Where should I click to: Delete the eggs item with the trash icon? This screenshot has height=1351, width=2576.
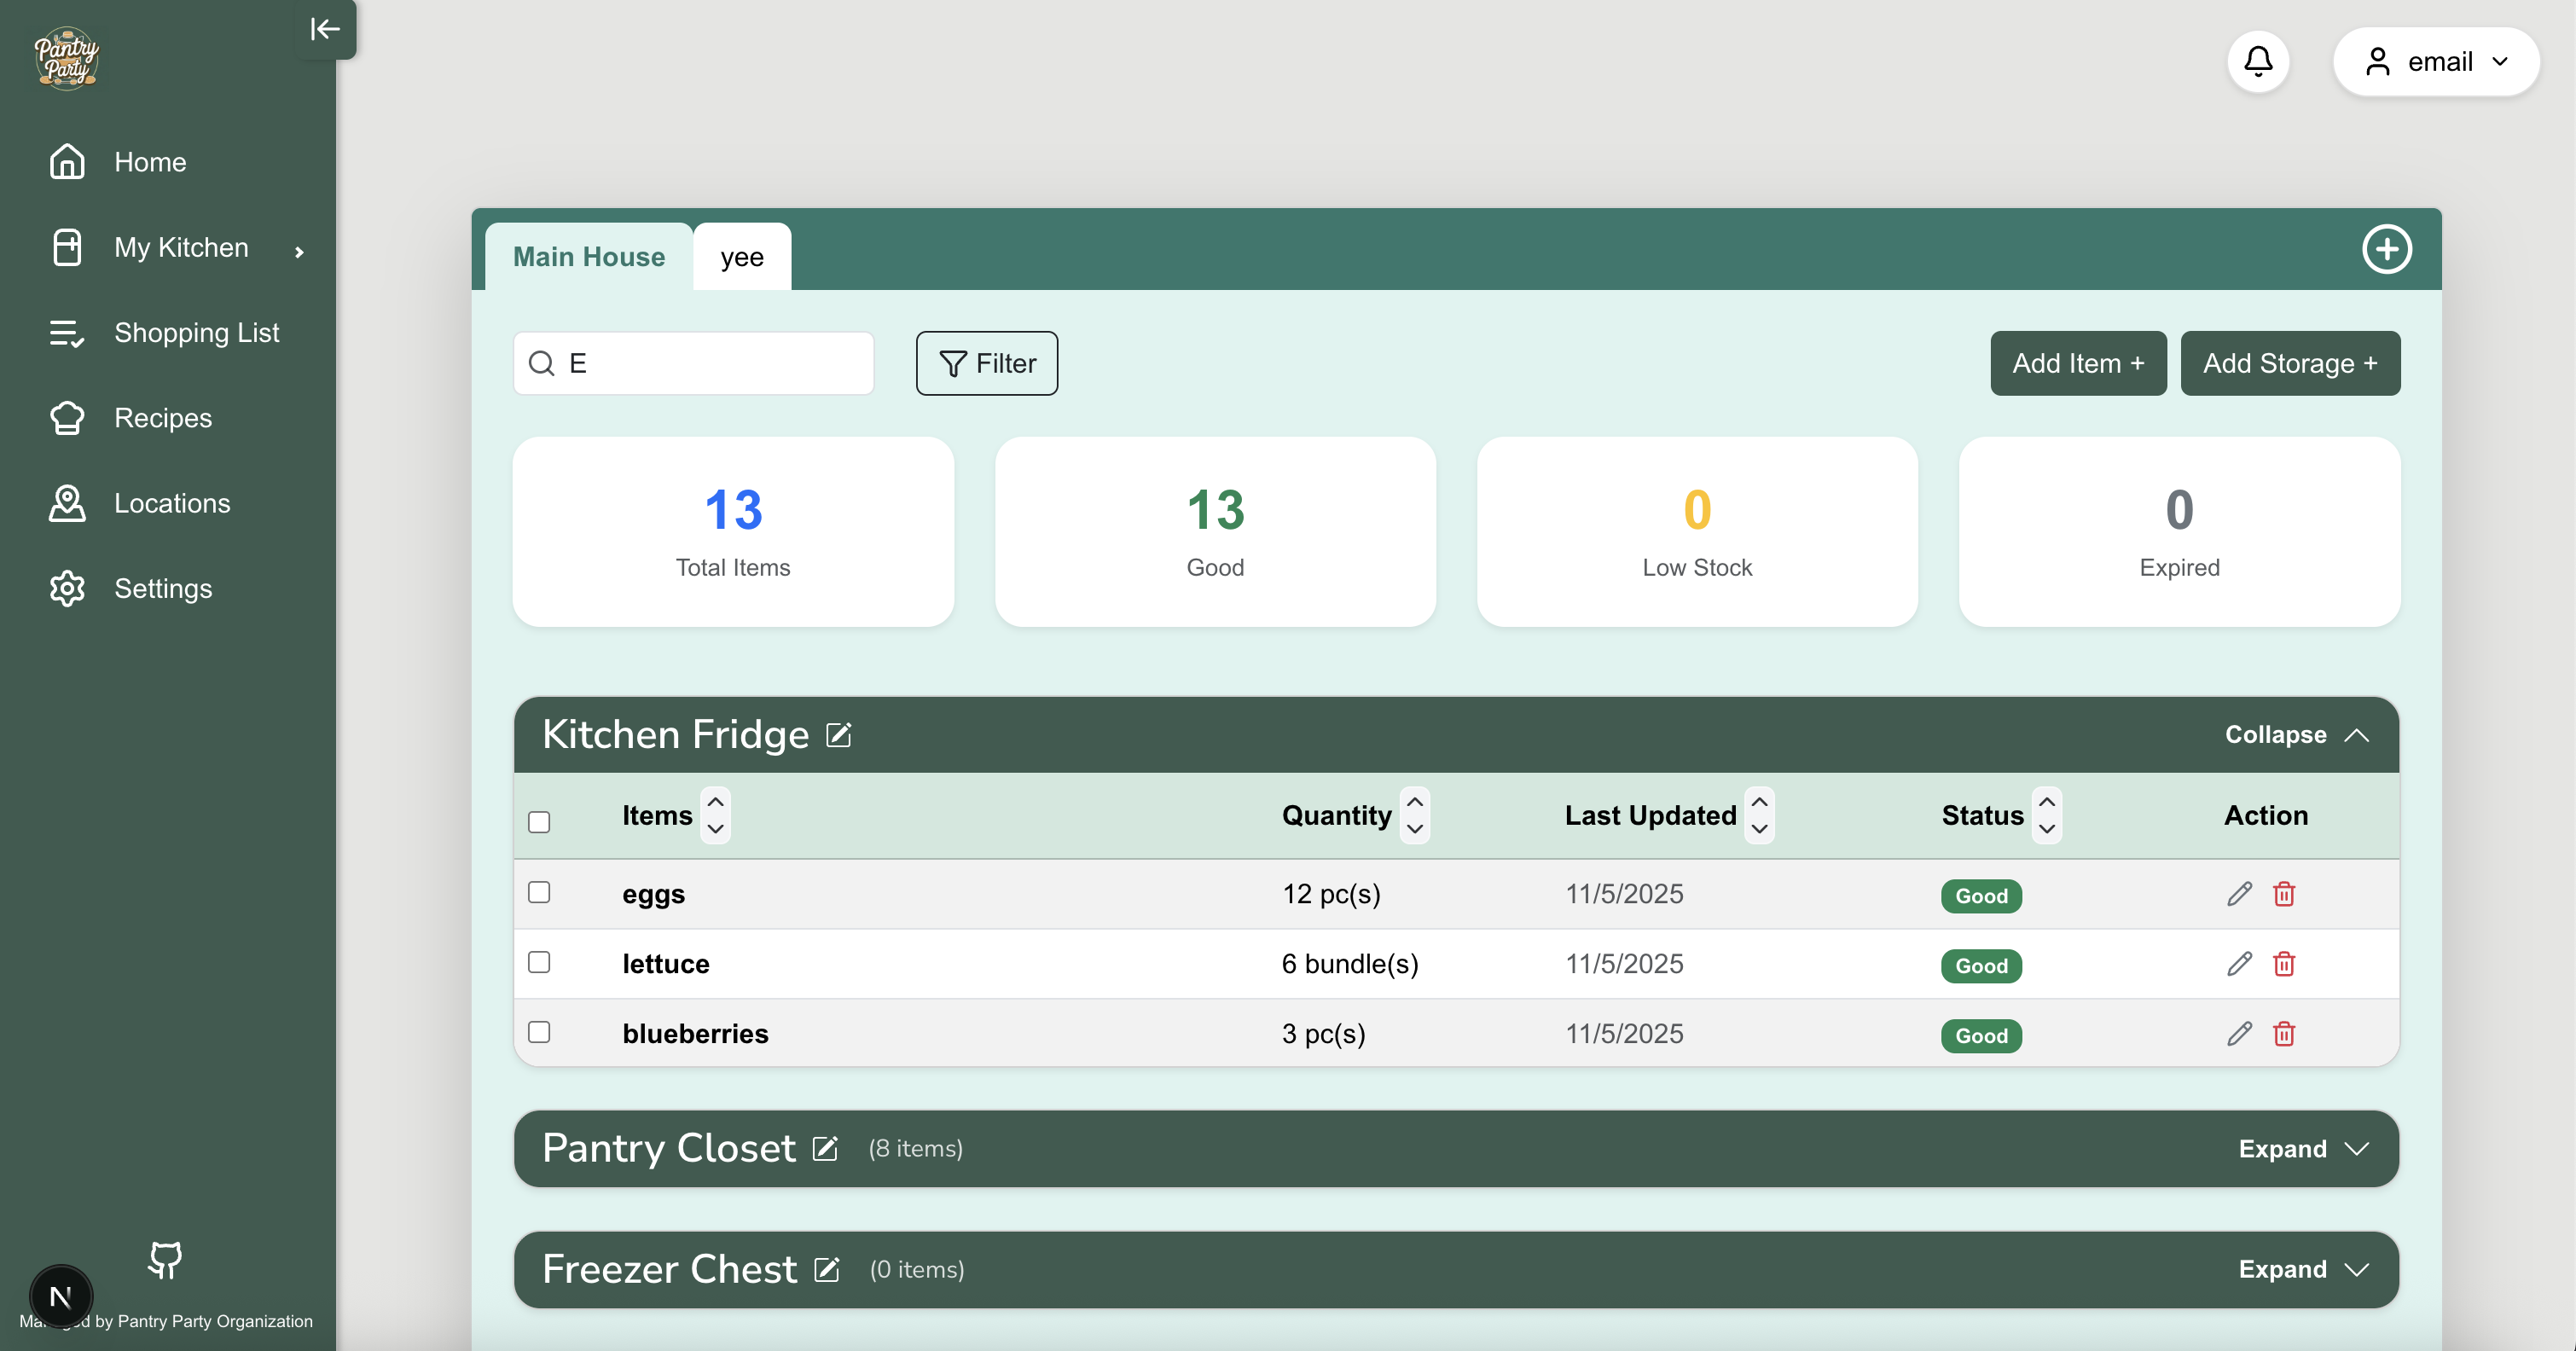pos(2284,894)
